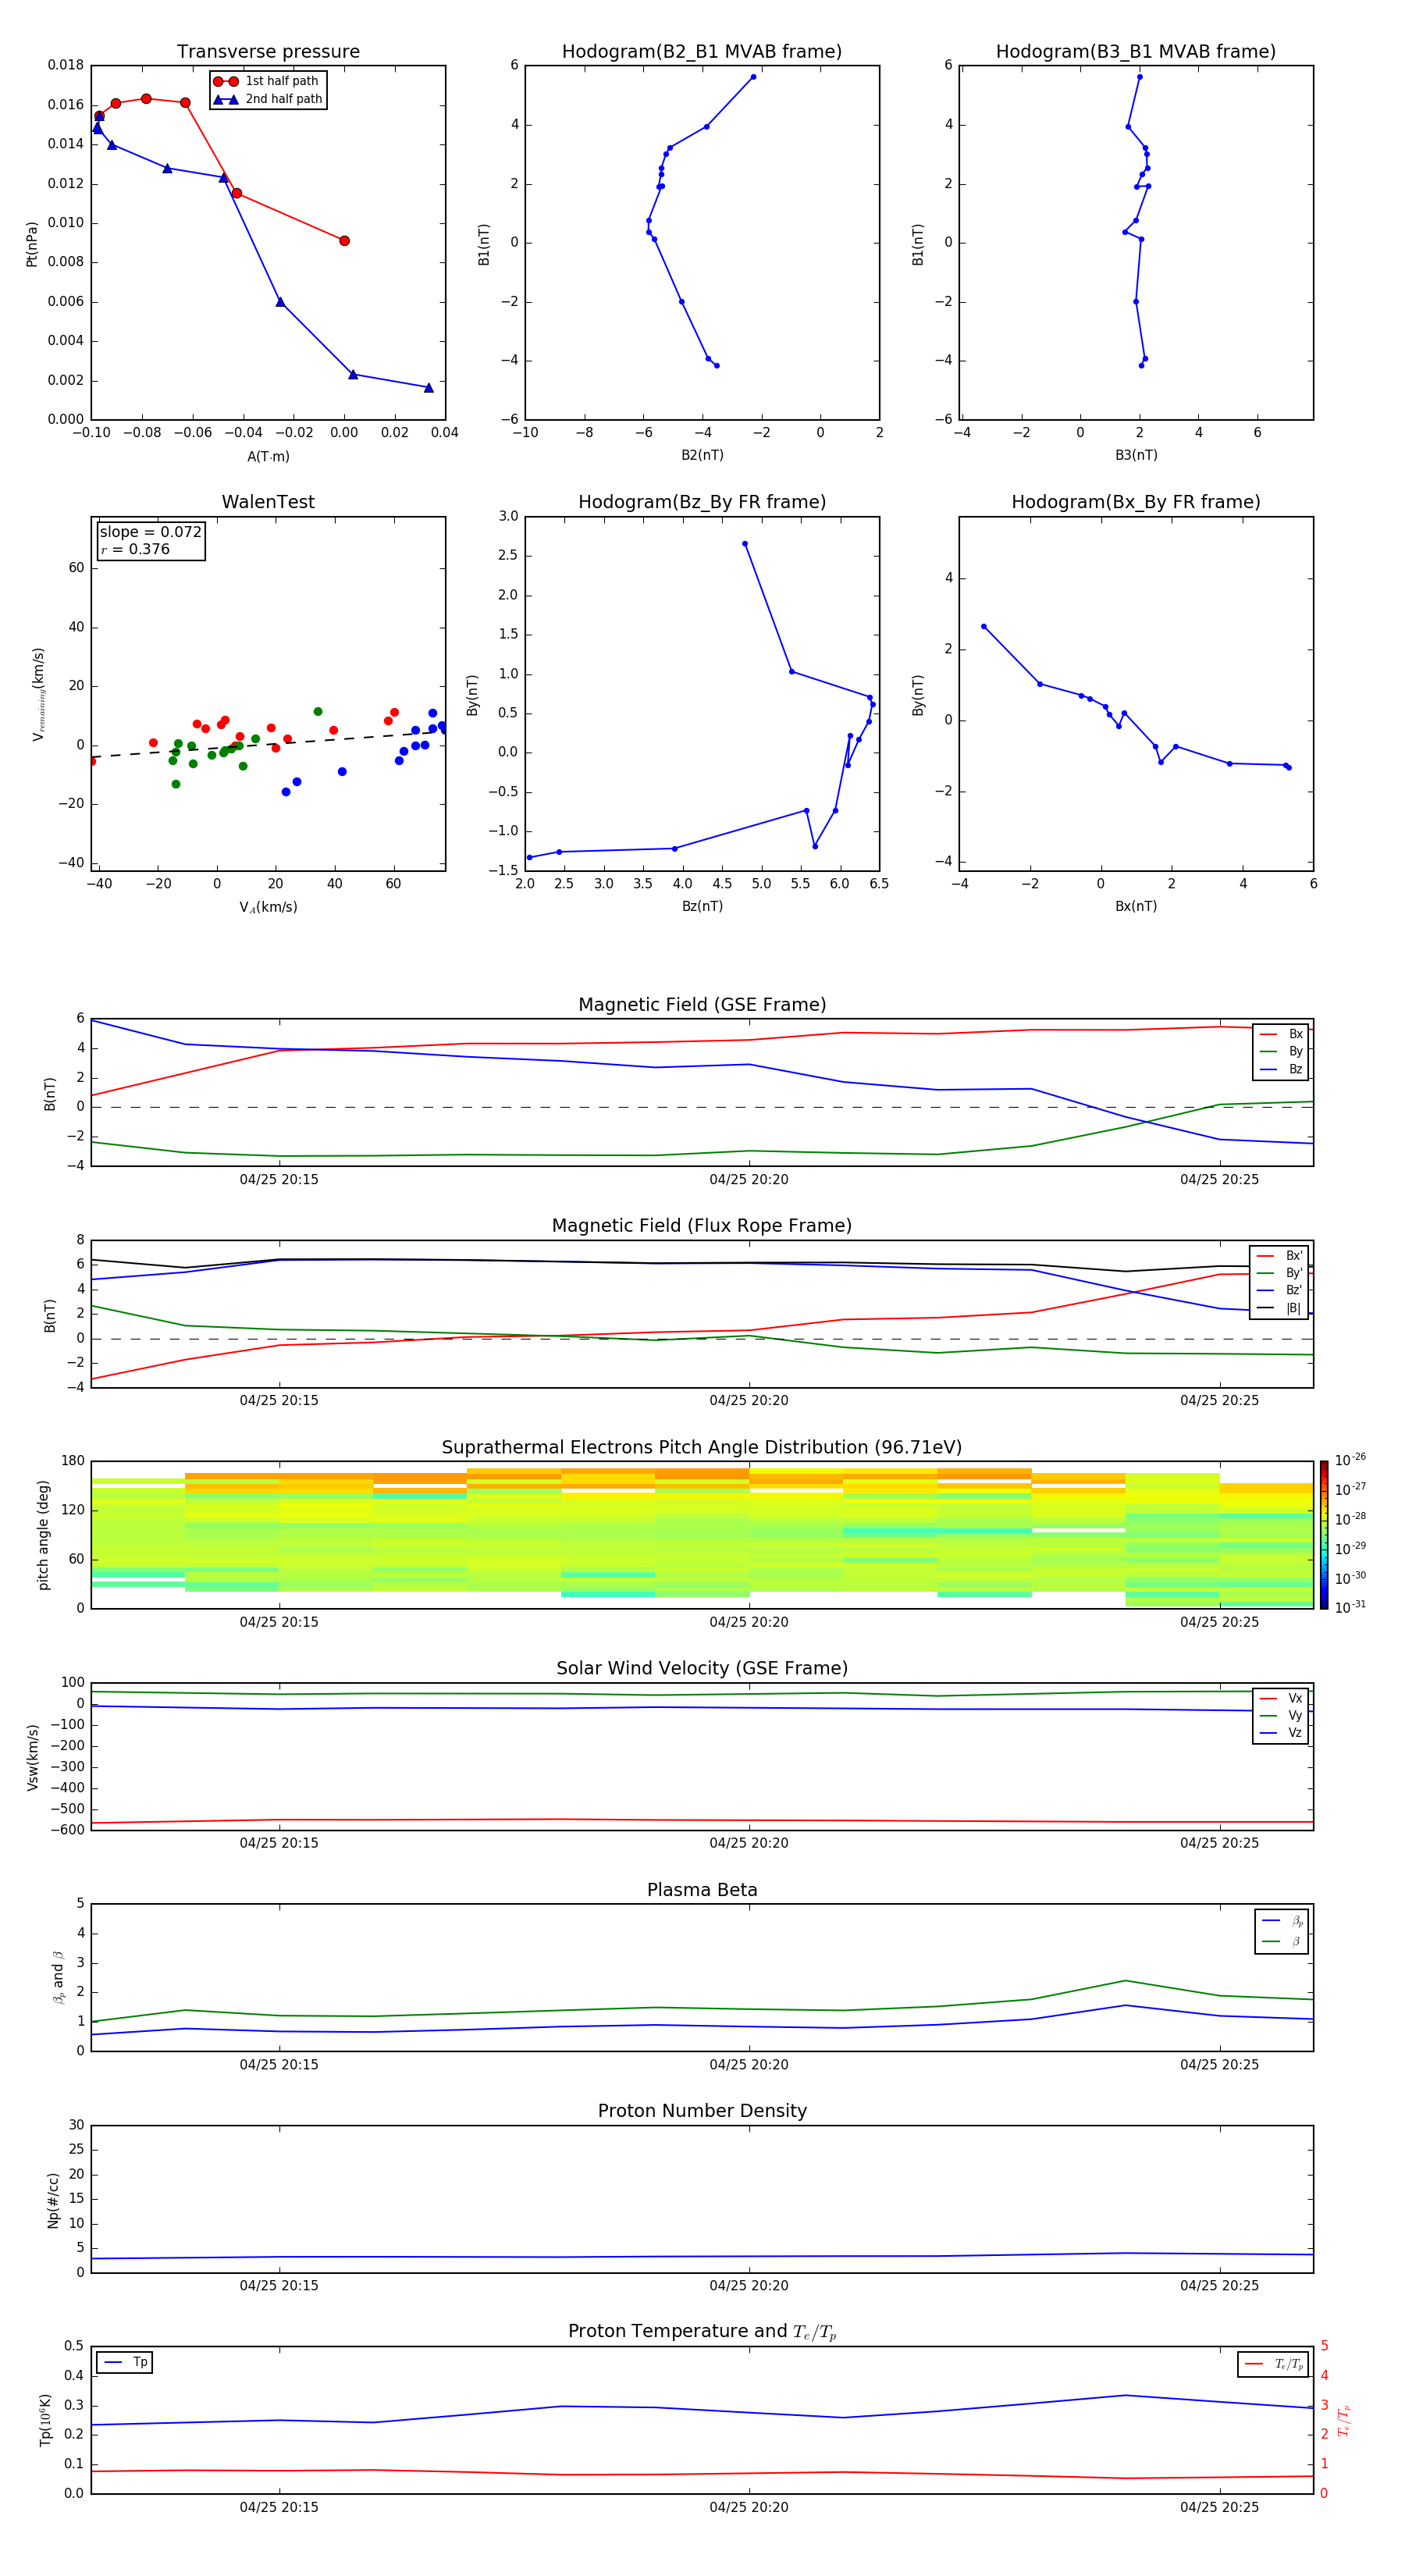This screenshot has width=1405, height=2576.
Task: Click the Te/Tp legend entry in temperature plot
Action: [x=1273, y=2364]
